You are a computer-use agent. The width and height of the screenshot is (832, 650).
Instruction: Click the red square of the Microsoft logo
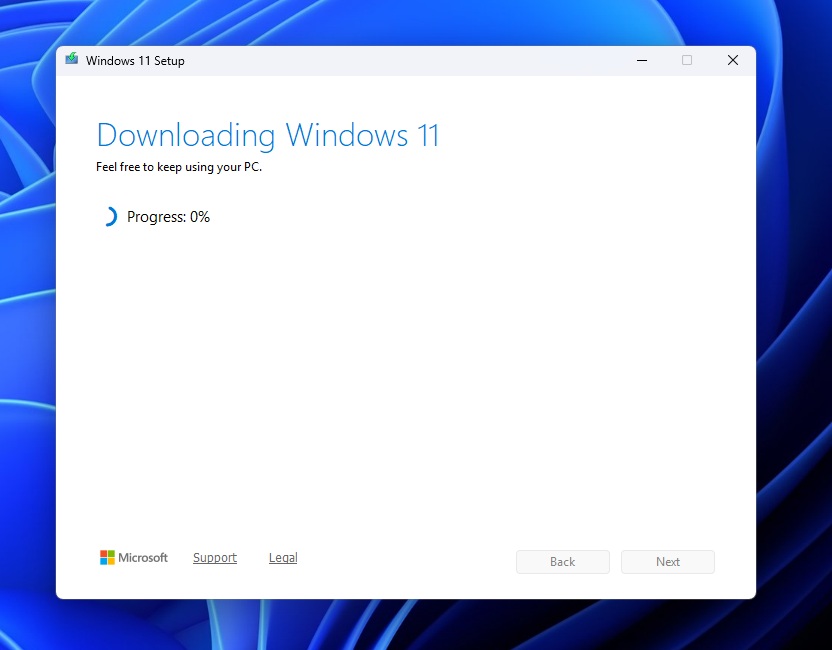point(104,553)
